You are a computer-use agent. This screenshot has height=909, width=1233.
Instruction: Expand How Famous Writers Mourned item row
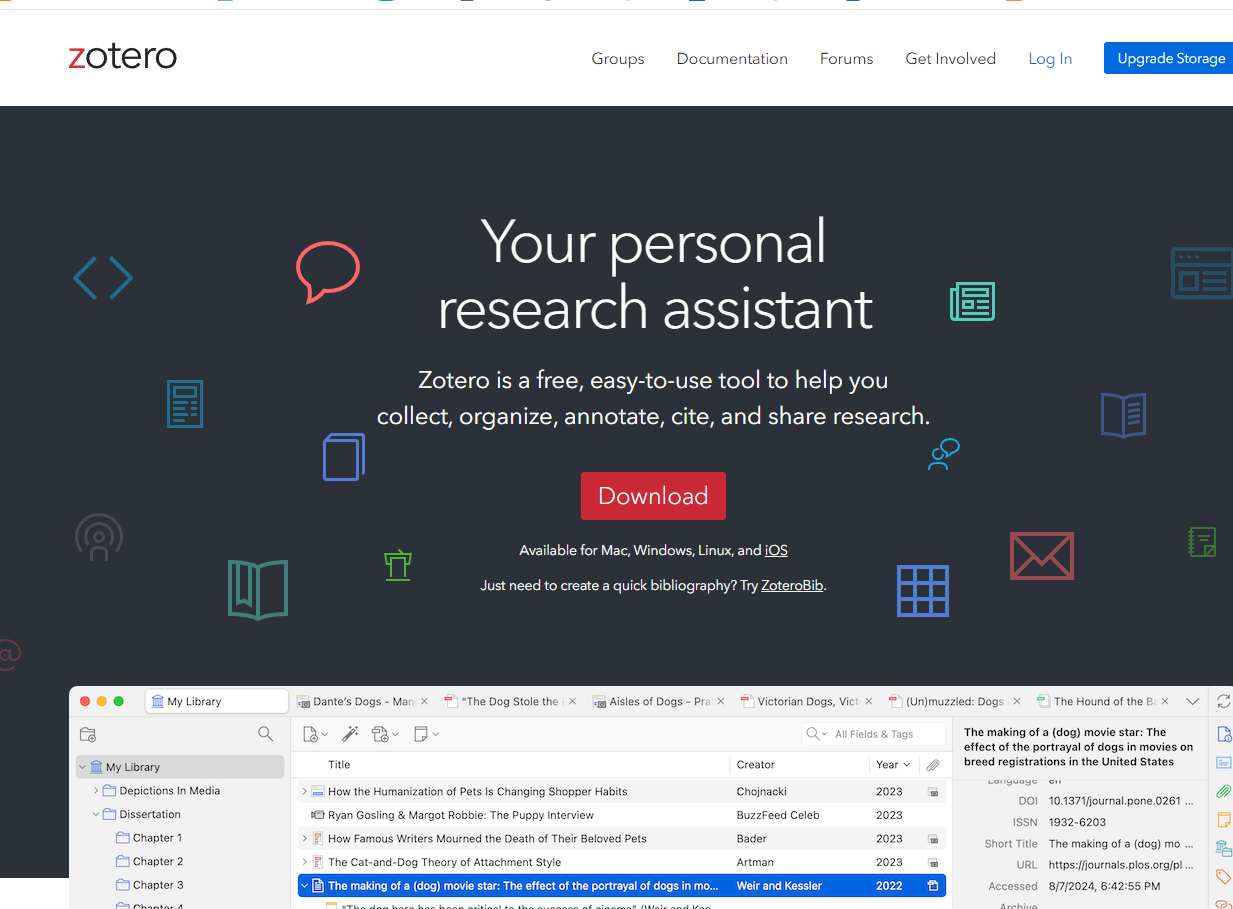pos(305,839)
